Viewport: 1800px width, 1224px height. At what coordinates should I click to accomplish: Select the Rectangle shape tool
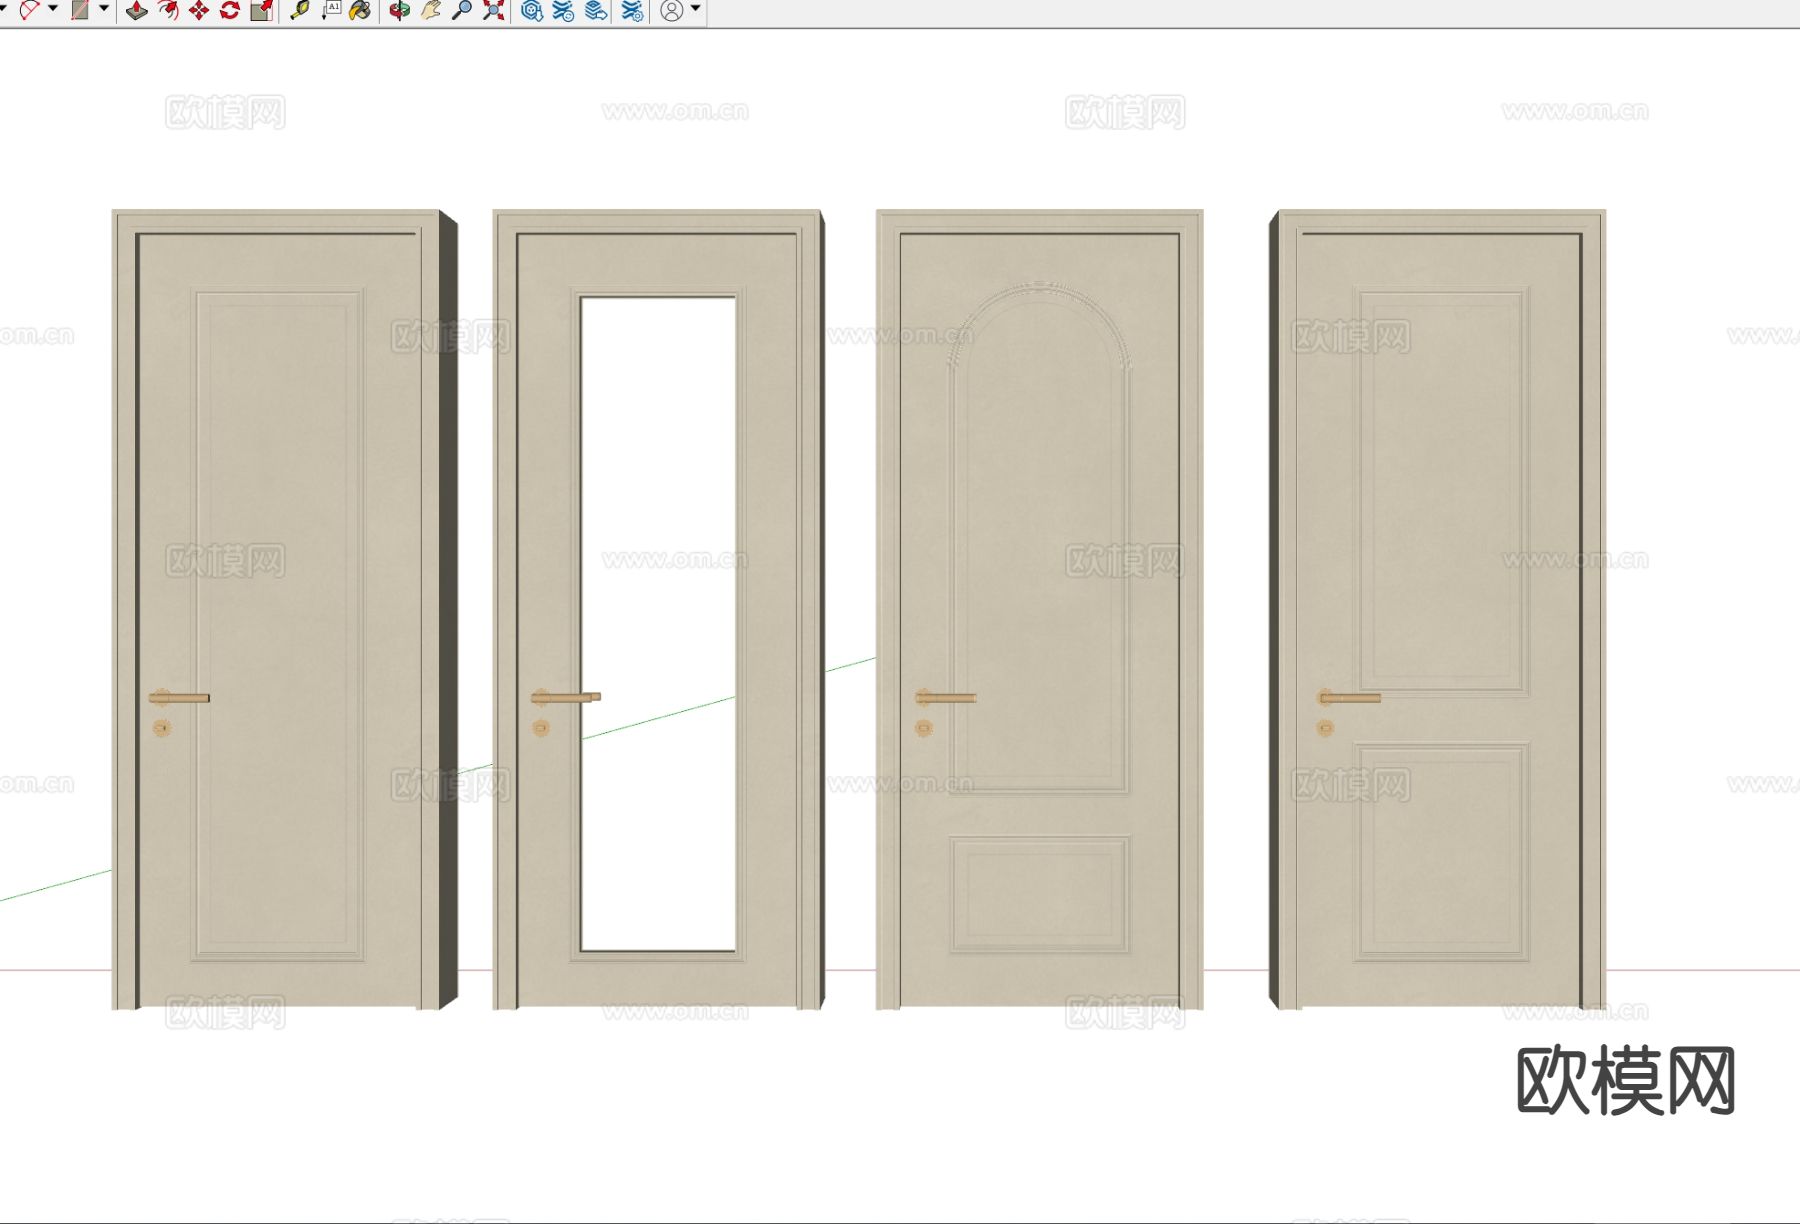click(80, 10)
